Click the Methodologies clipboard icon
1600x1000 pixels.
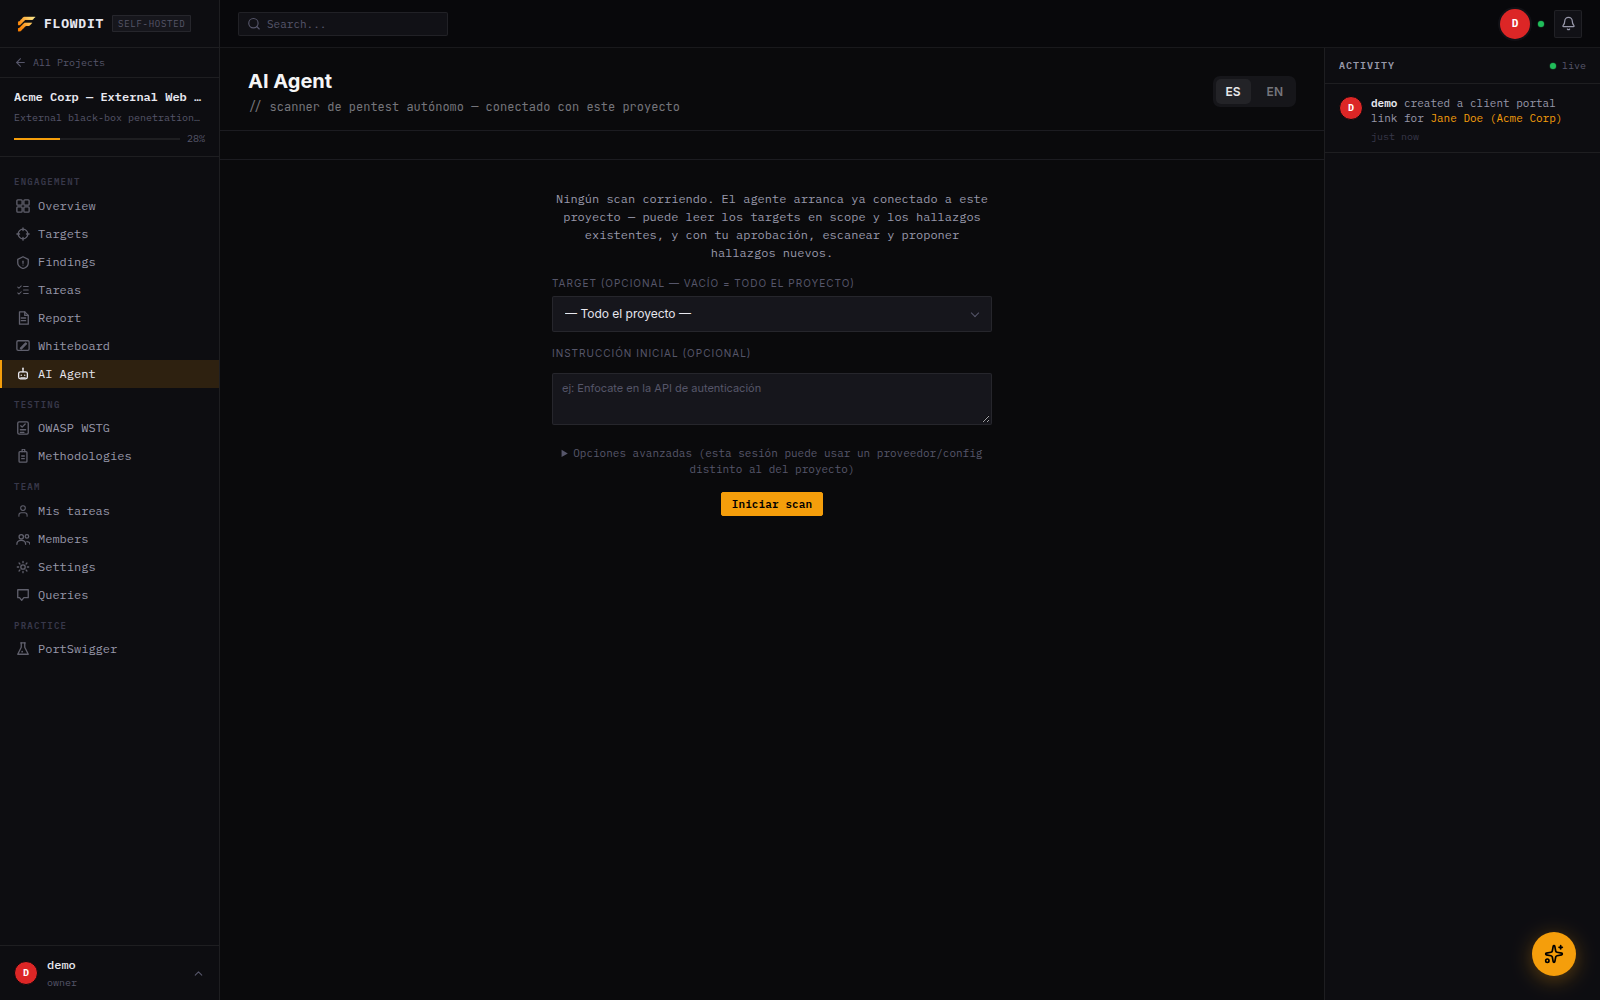pos(23,456)
